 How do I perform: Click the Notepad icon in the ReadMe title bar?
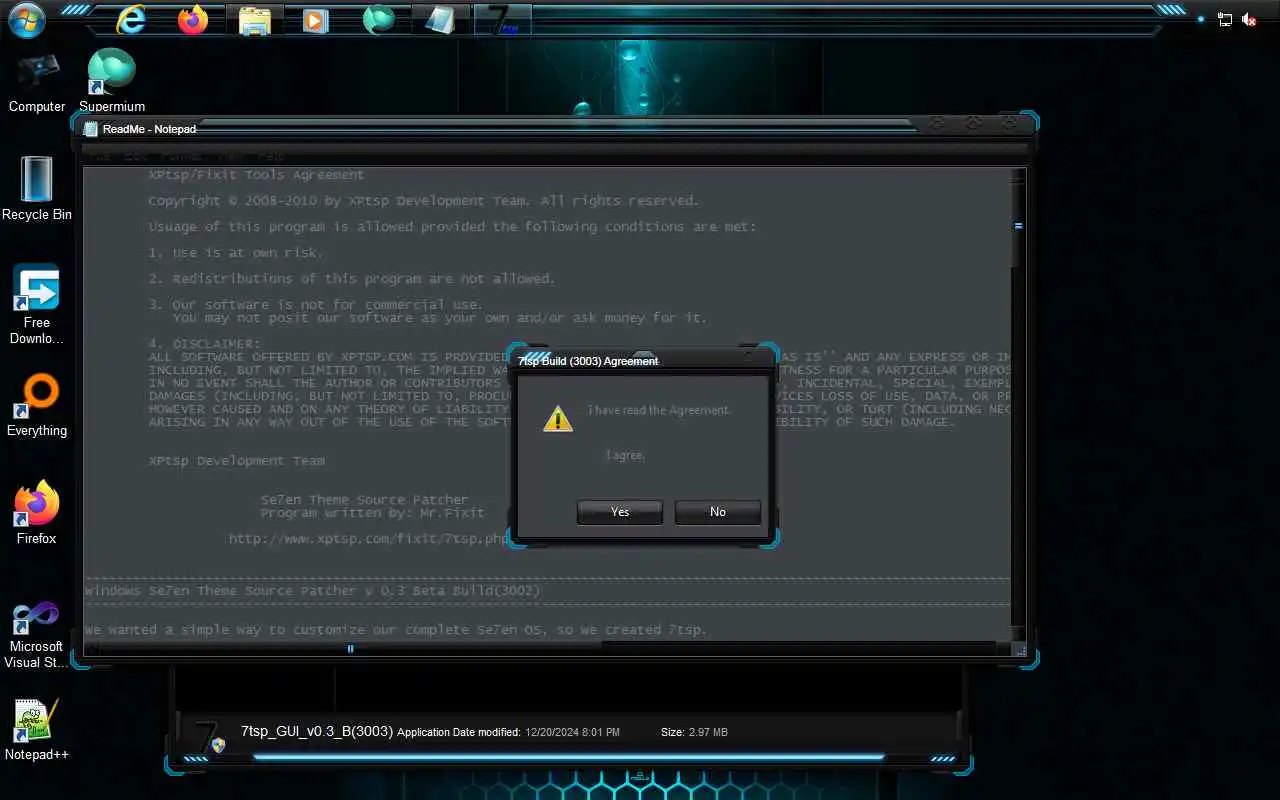pos(91,129)
